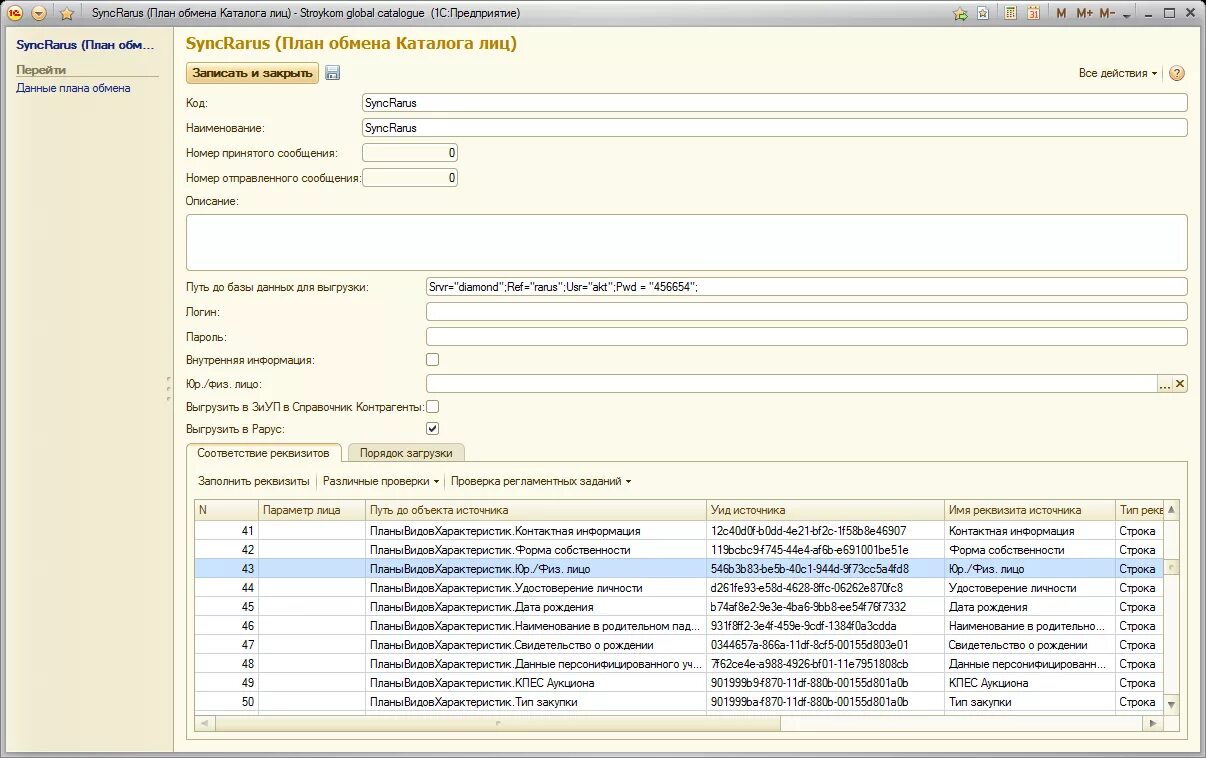
Task: Open the Различные проверки dropdown
Action: click(381, 481)
